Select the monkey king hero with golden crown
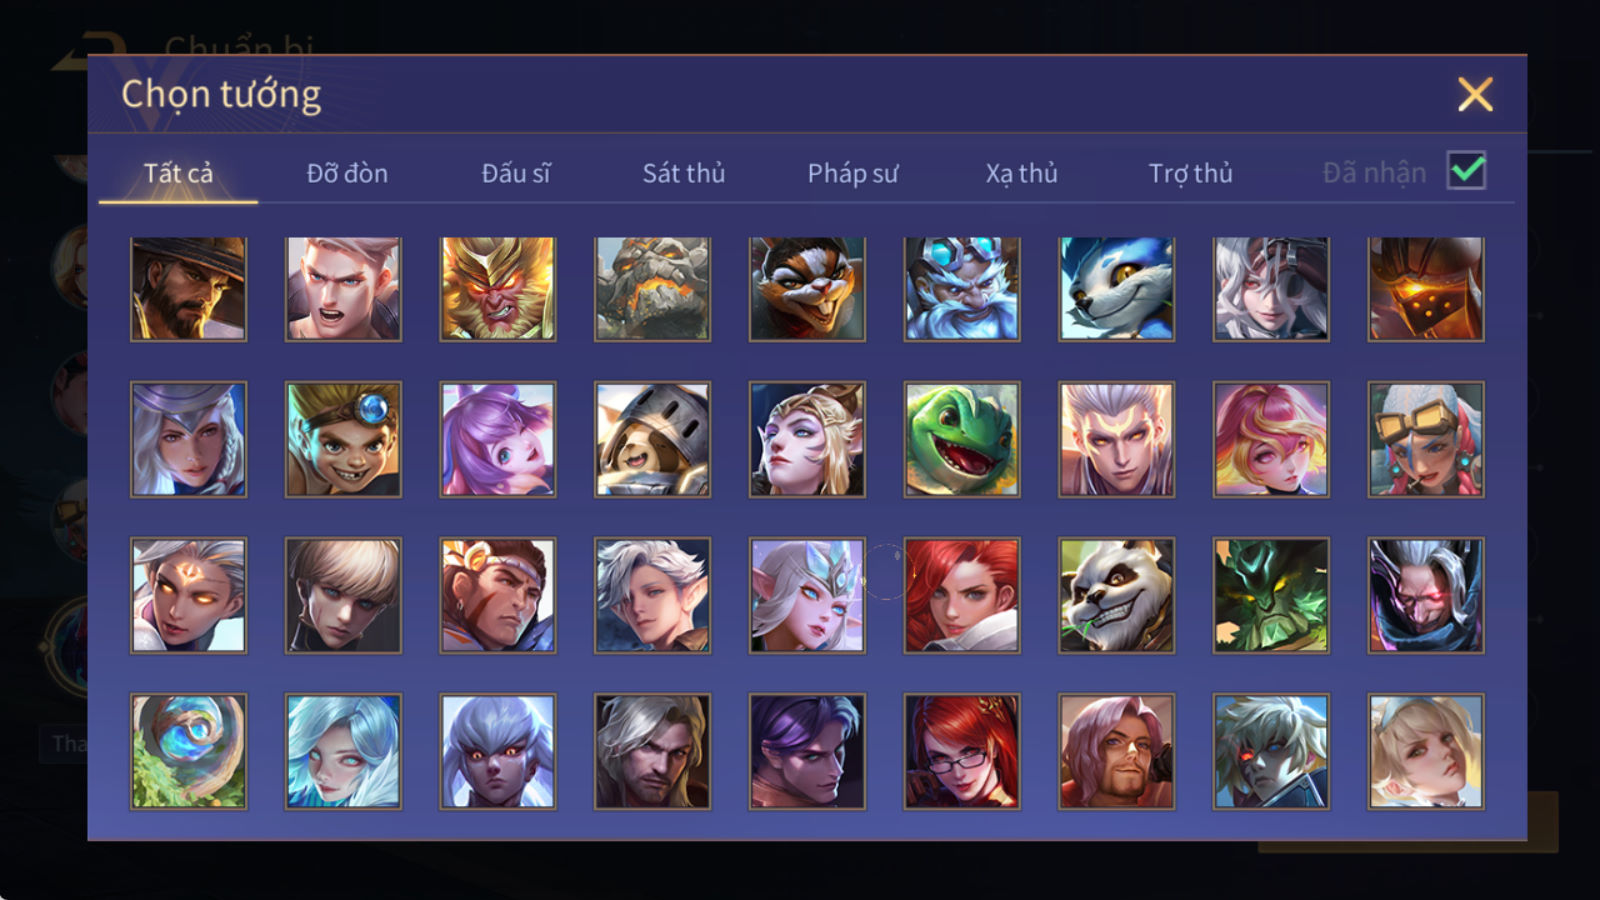 pyautogui.click(x=498, y=289)
